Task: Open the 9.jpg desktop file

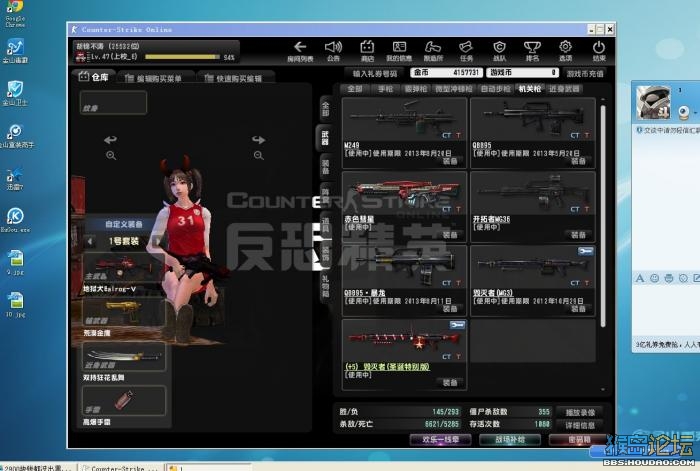Action: click(15, 263)
